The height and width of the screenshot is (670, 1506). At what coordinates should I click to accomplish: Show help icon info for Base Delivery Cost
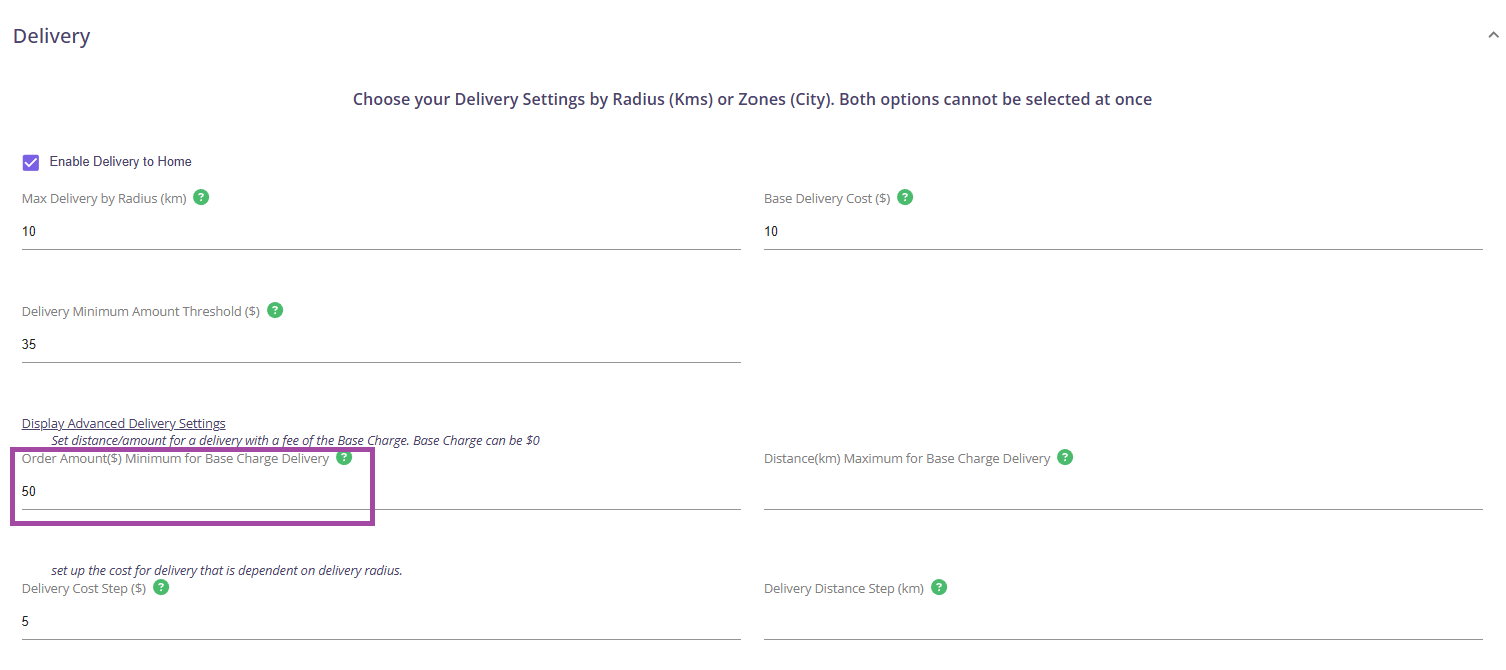point(905,197)
